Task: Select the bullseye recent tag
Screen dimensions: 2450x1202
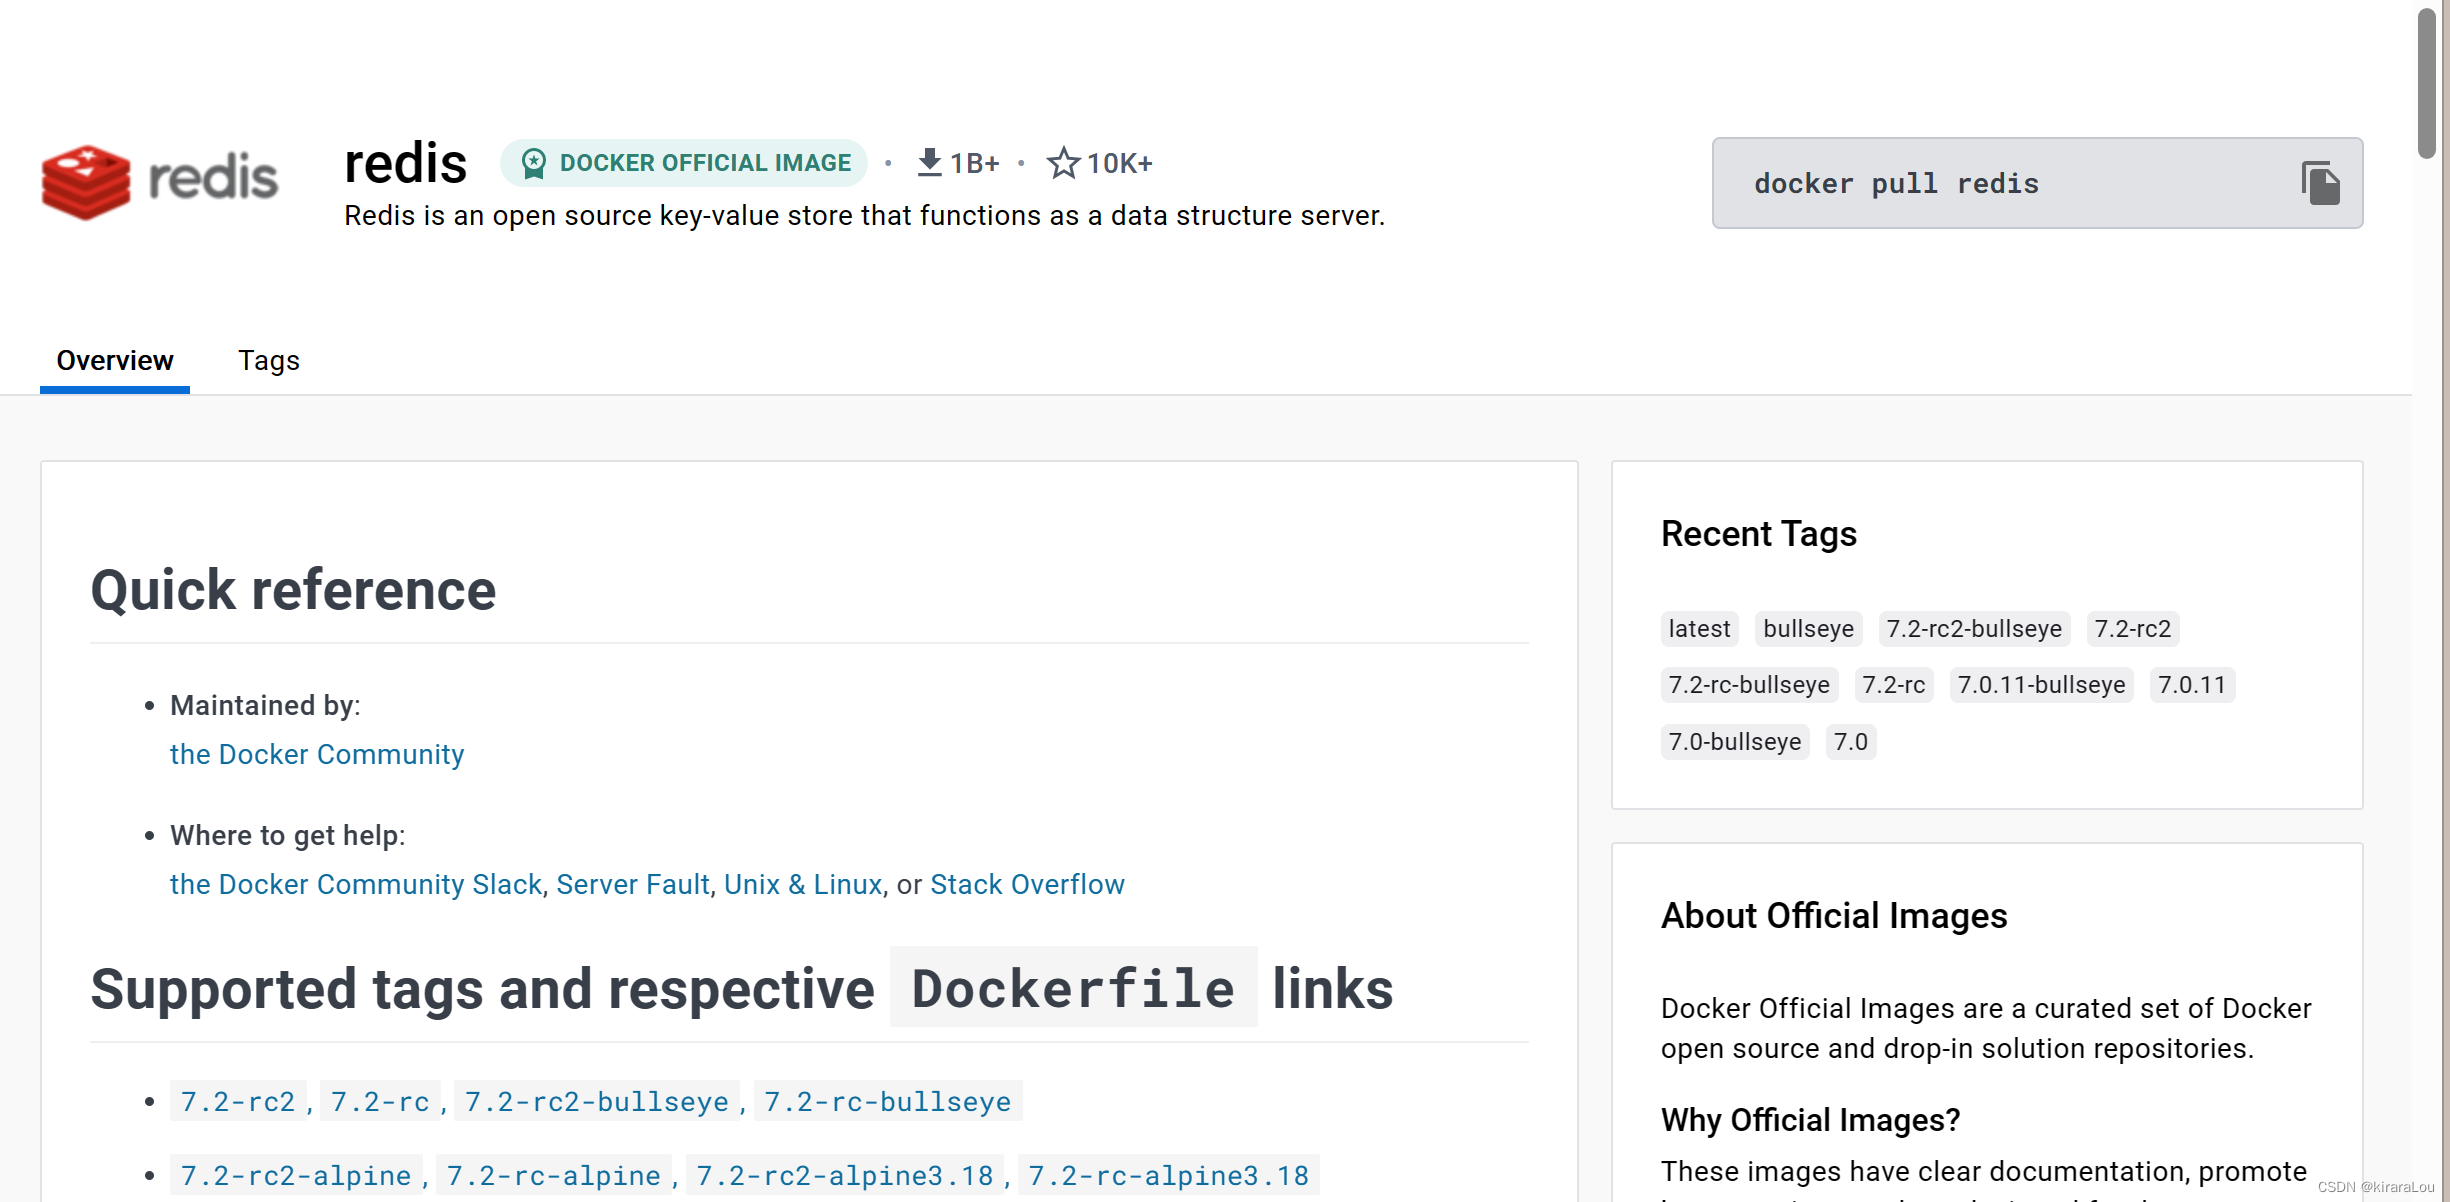Action: click(x=1808, y=629)
